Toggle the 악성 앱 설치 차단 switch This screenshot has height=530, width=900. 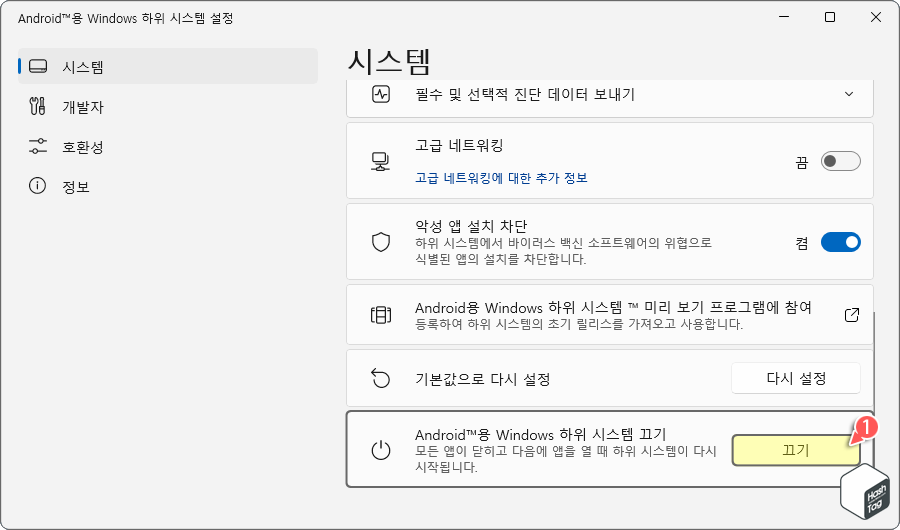[841, 242]
